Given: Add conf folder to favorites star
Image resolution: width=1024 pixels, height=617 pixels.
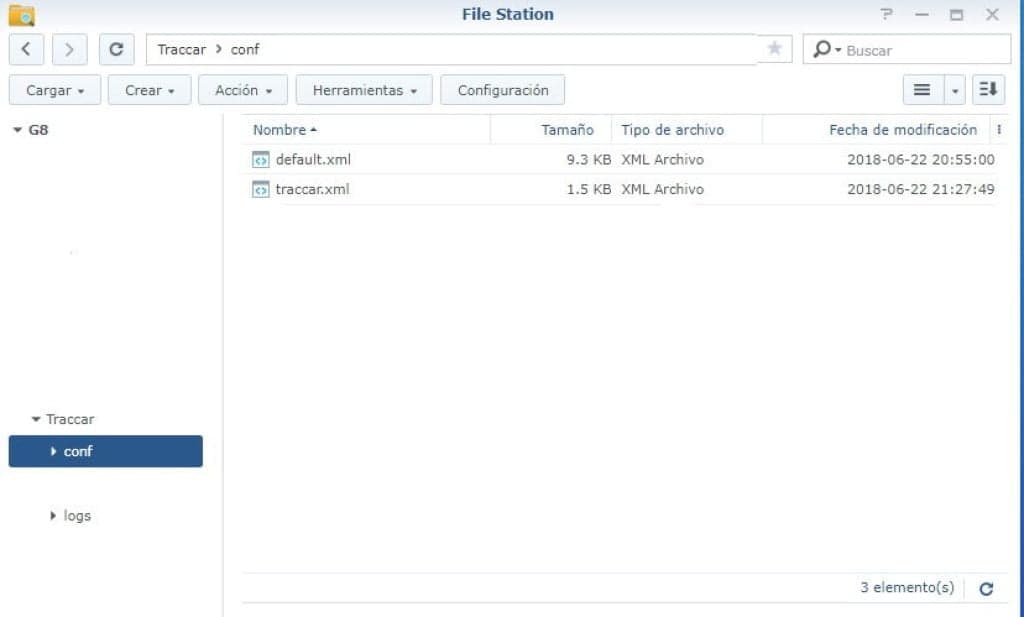Looking at the screenshot, I should [x=775, y=48].
